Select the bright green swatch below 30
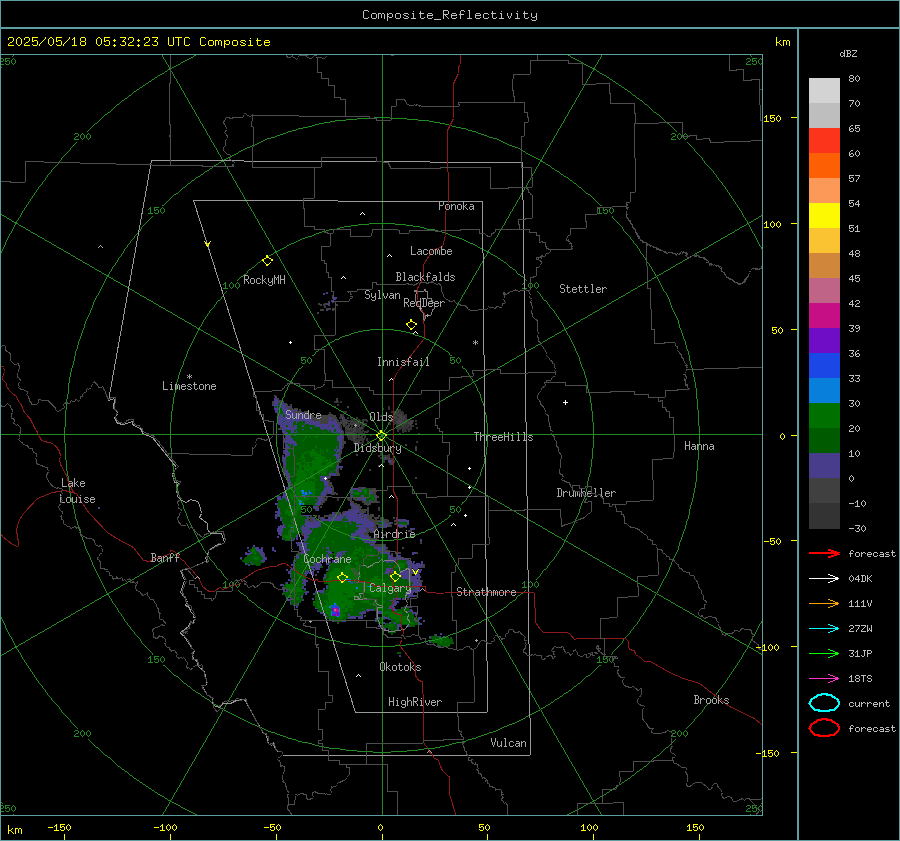 click(x=824, y=416)
